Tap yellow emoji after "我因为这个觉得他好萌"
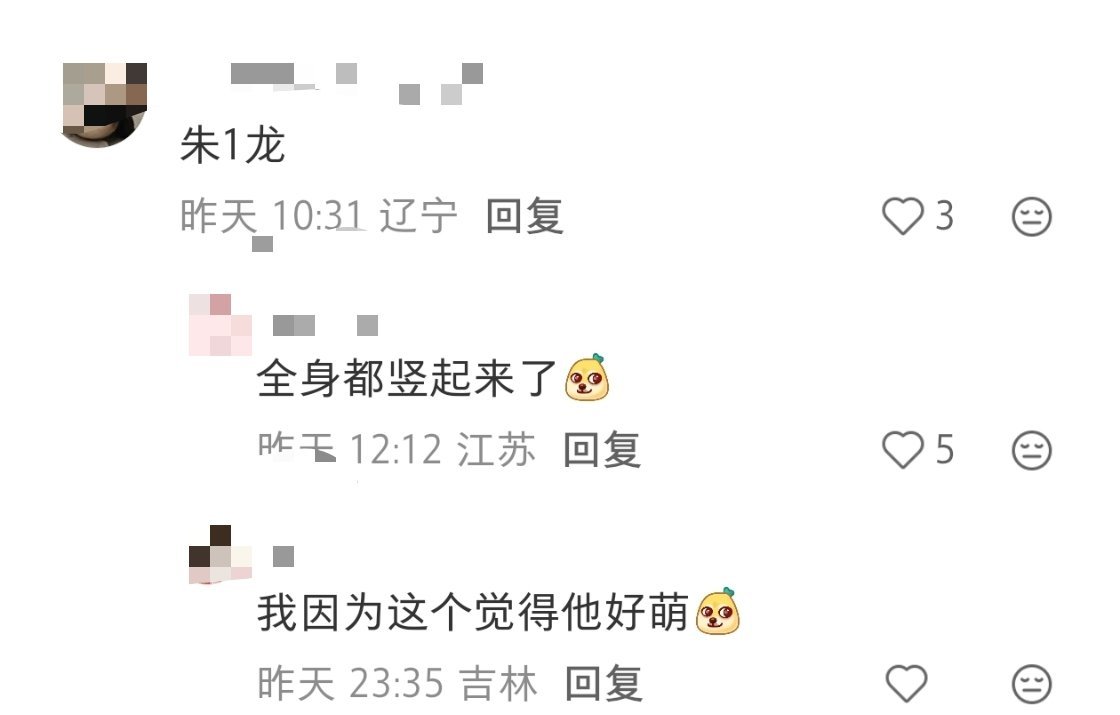 [x=717, y=611]
